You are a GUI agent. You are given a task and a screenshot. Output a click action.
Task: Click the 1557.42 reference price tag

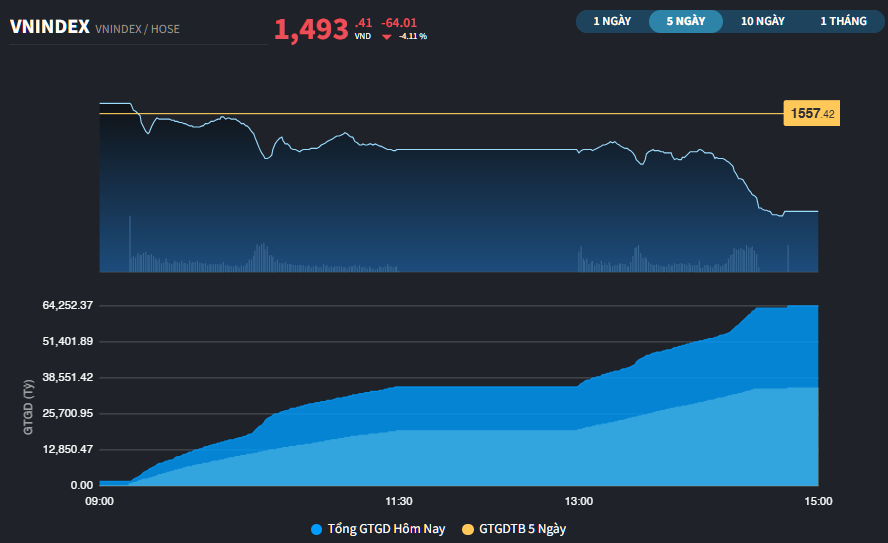tap(812, 114)
